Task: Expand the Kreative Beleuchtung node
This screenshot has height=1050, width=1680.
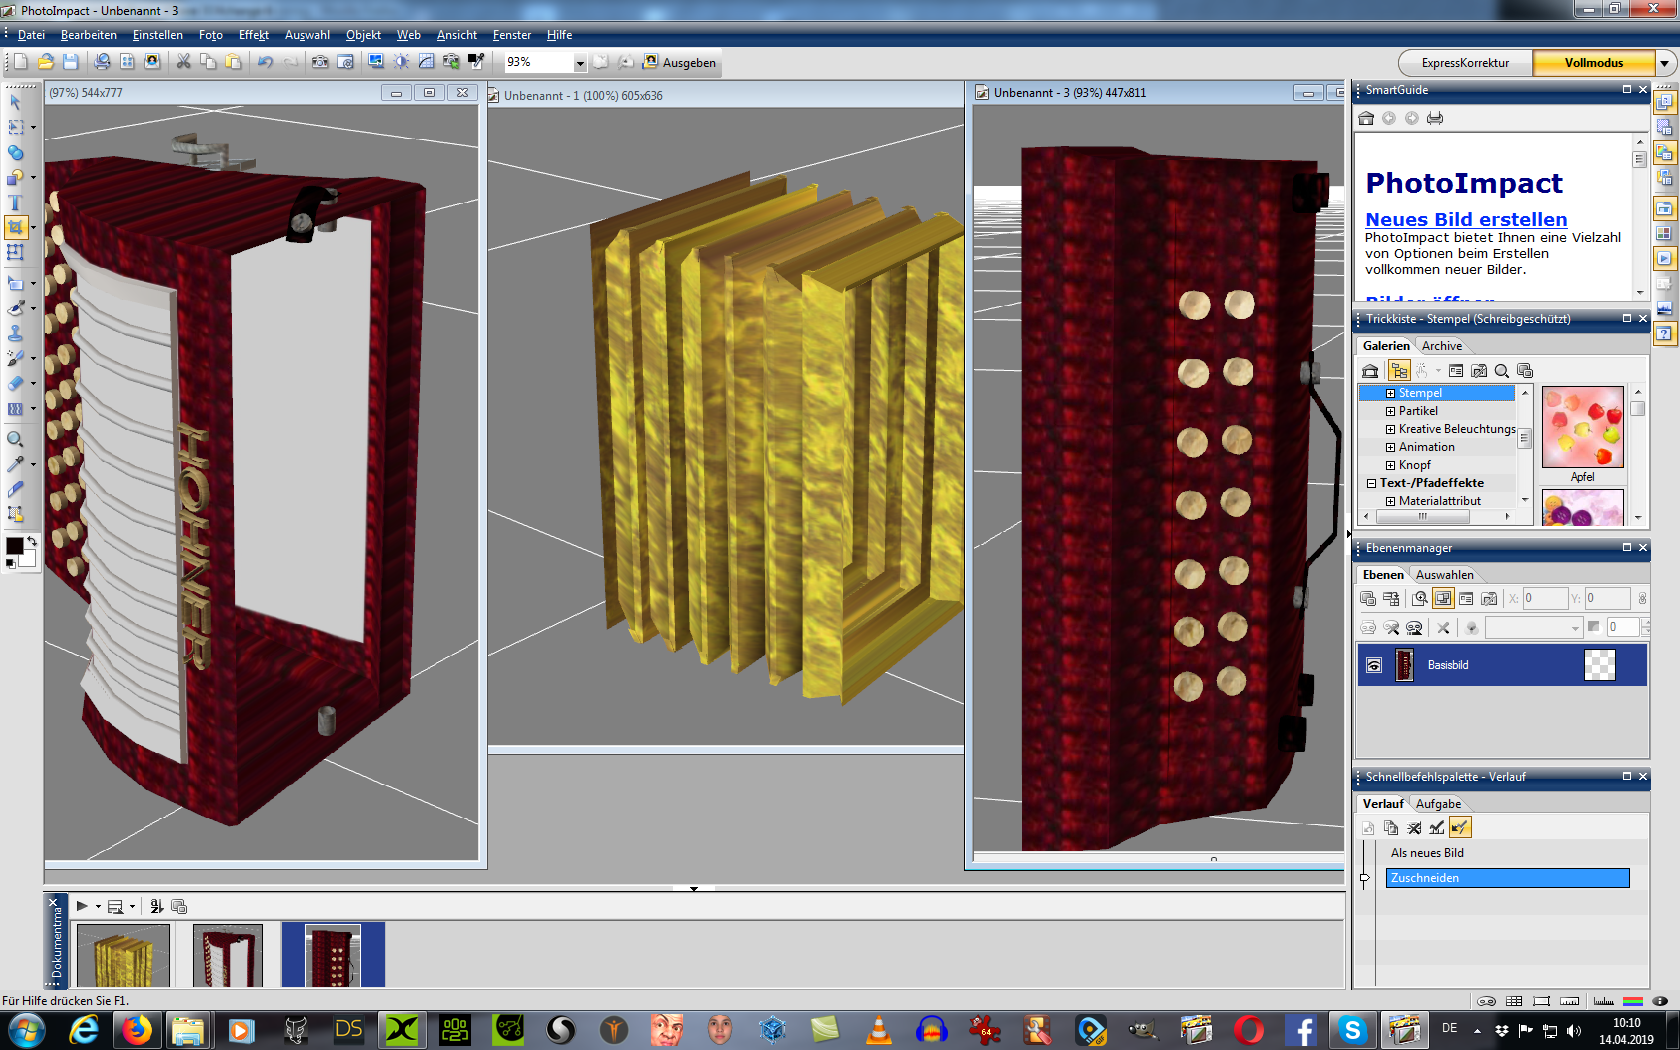Action: [x=1390, y=430]
